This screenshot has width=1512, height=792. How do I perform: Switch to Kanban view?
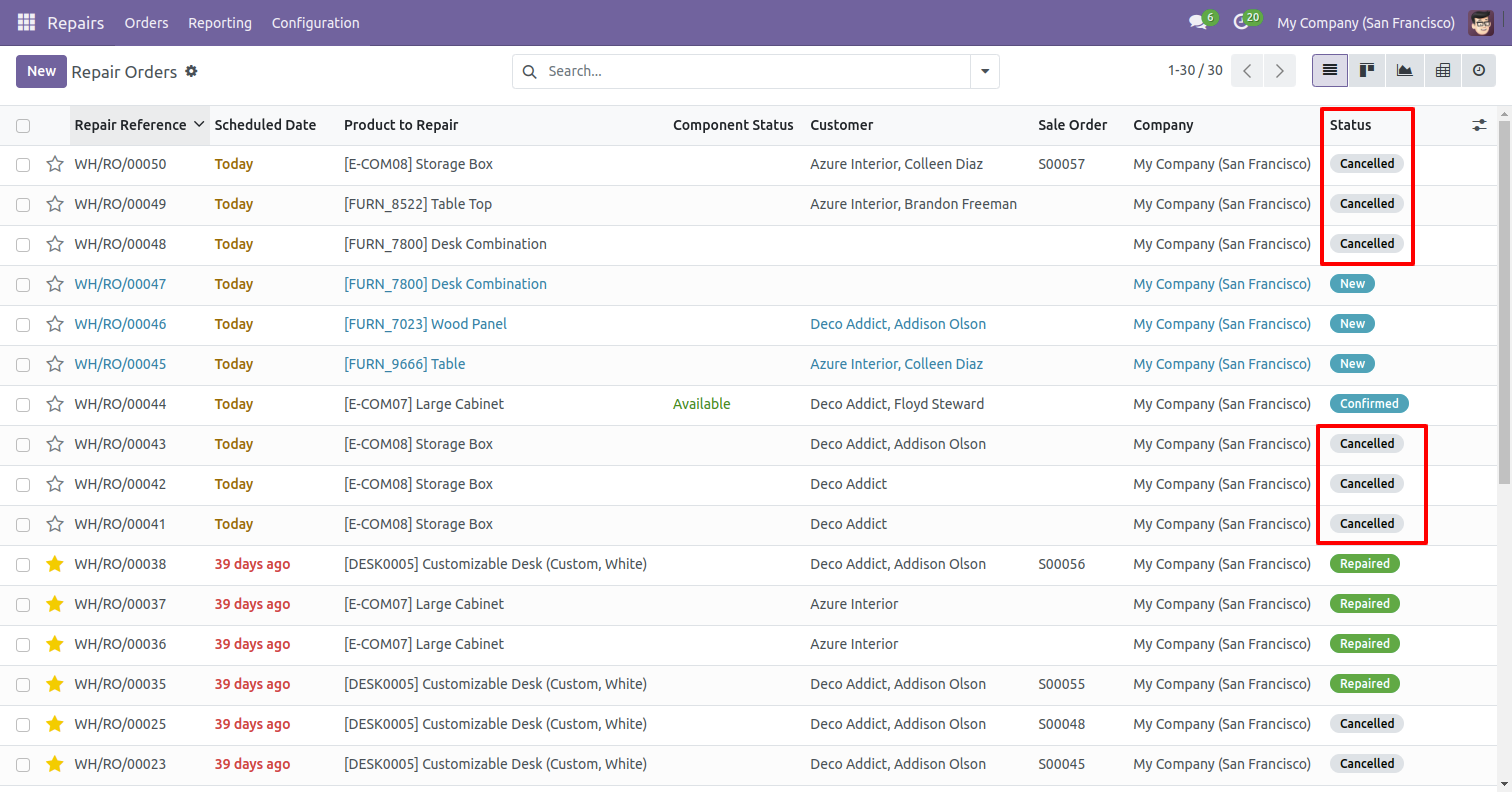pyautogui.click(x=1366, y=71)
